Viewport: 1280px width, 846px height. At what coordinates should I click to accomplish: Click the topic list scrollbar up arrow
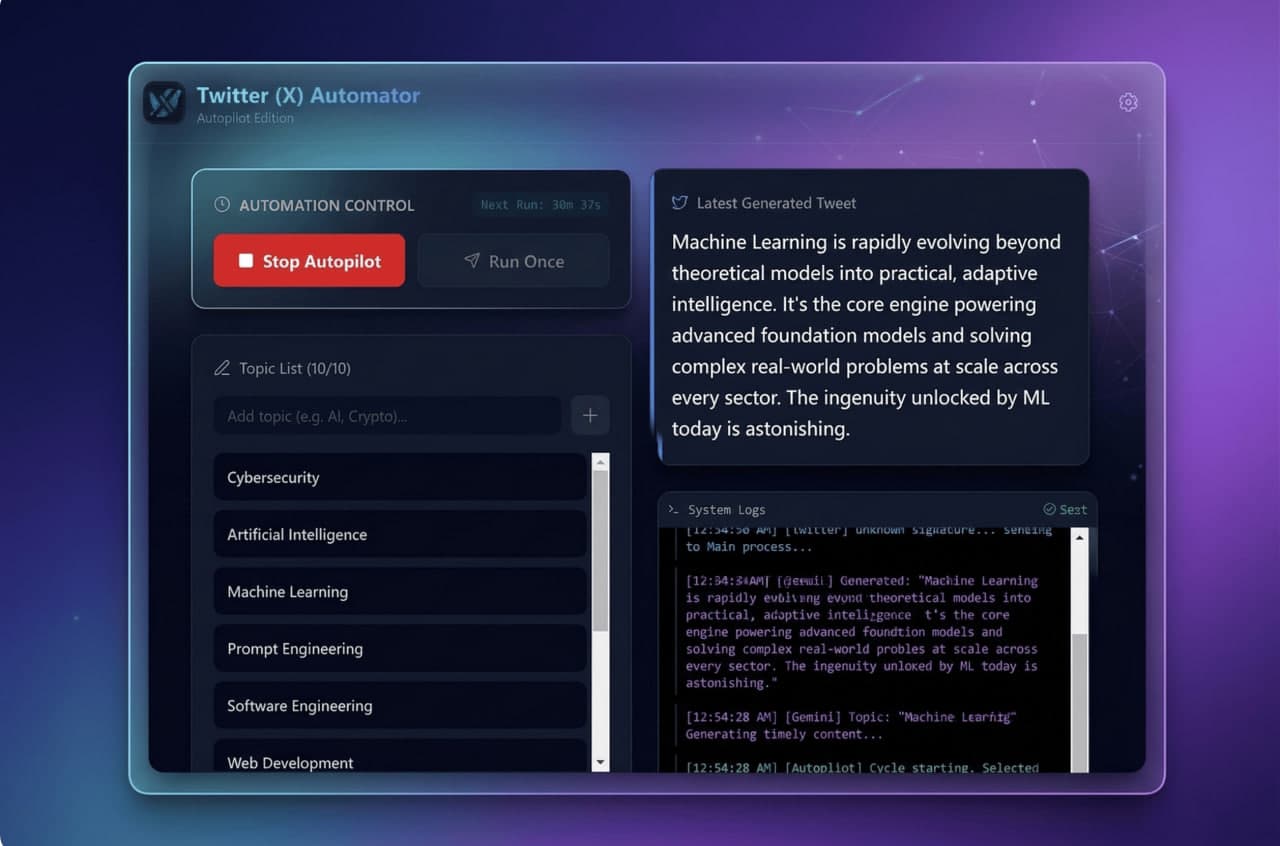click(x=600, y=461)
